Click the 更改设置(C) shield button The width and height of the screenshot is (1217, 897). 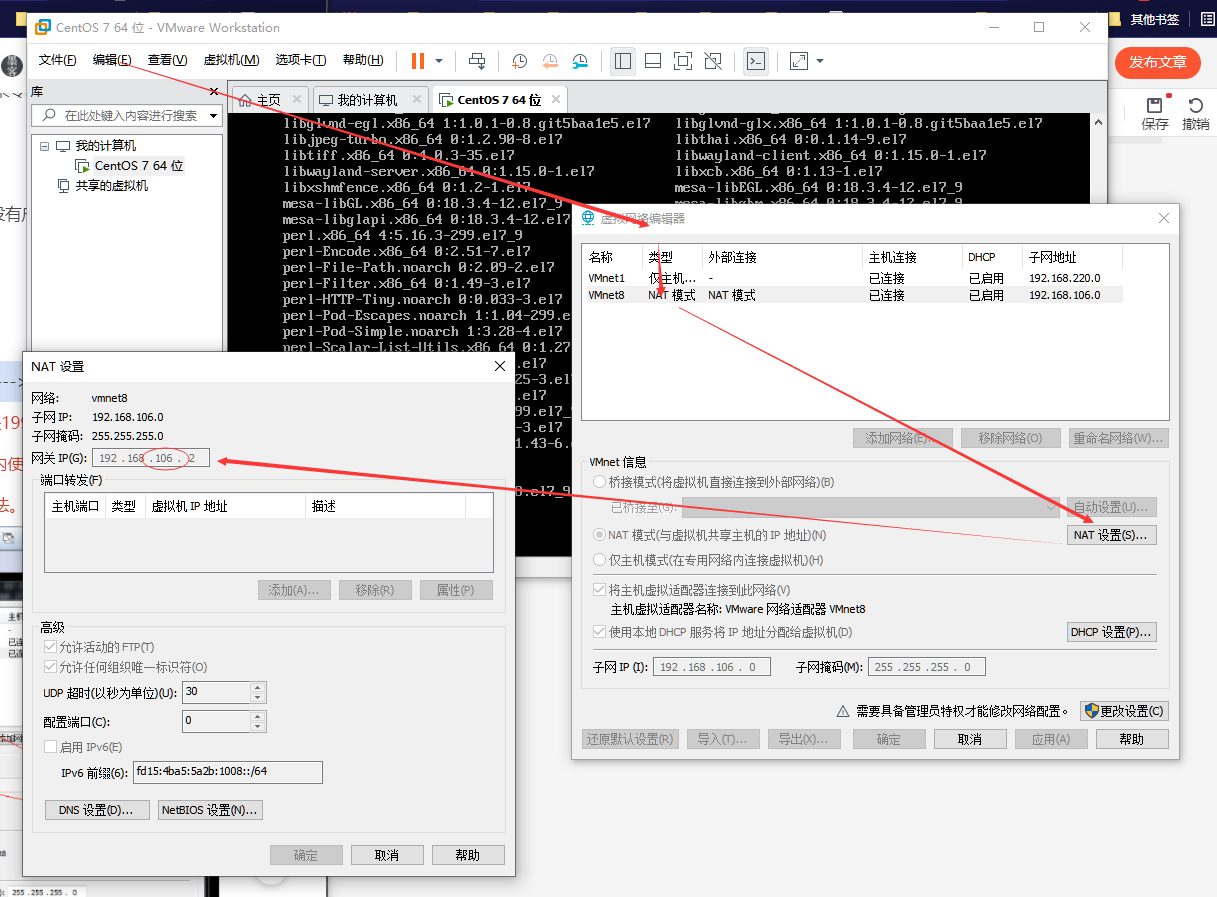(x=1124, y=711)
